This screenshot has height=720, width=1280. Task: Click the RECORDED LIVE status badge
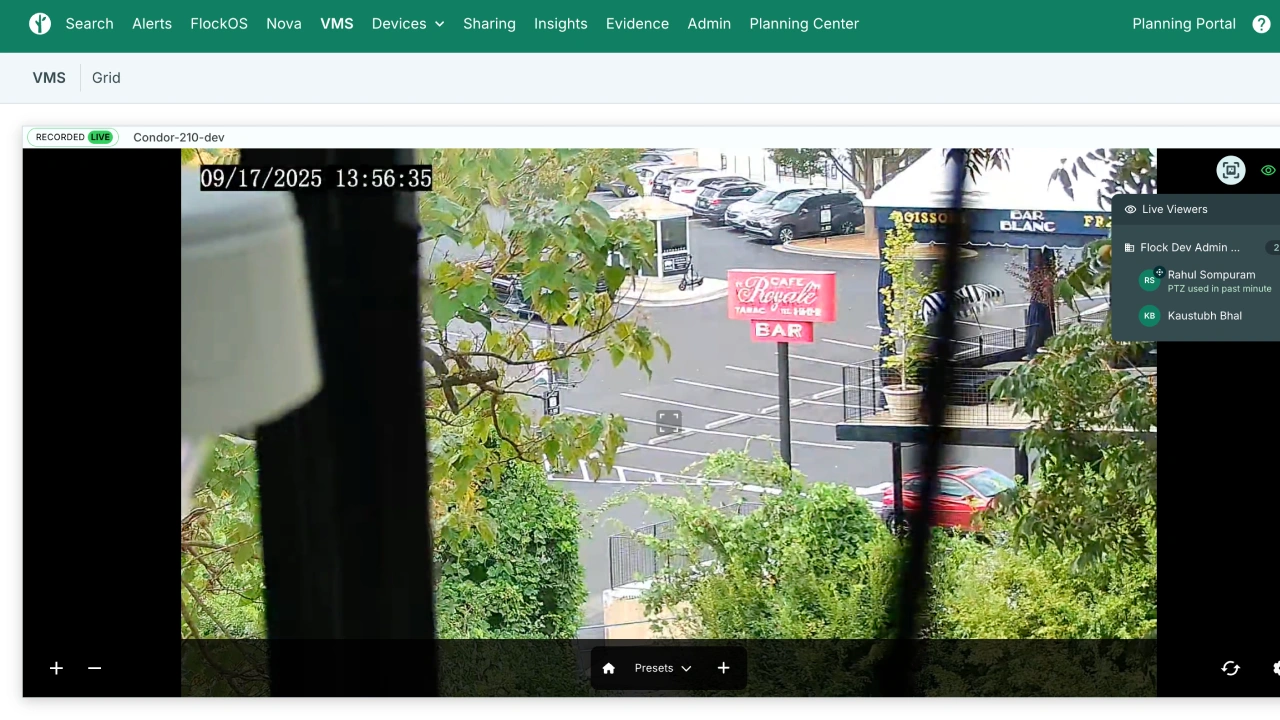73,137
